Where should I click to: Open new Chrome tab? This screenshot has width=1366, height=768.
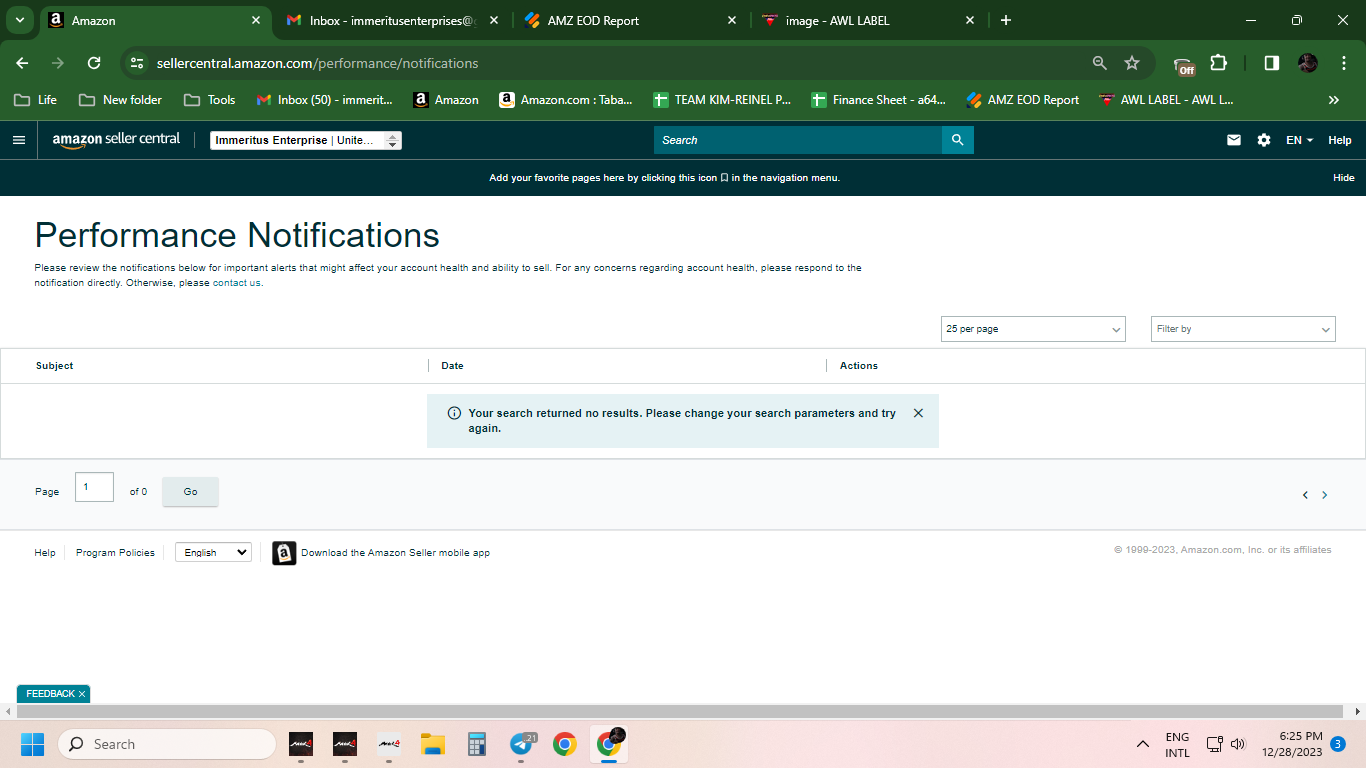[1006, 20]
